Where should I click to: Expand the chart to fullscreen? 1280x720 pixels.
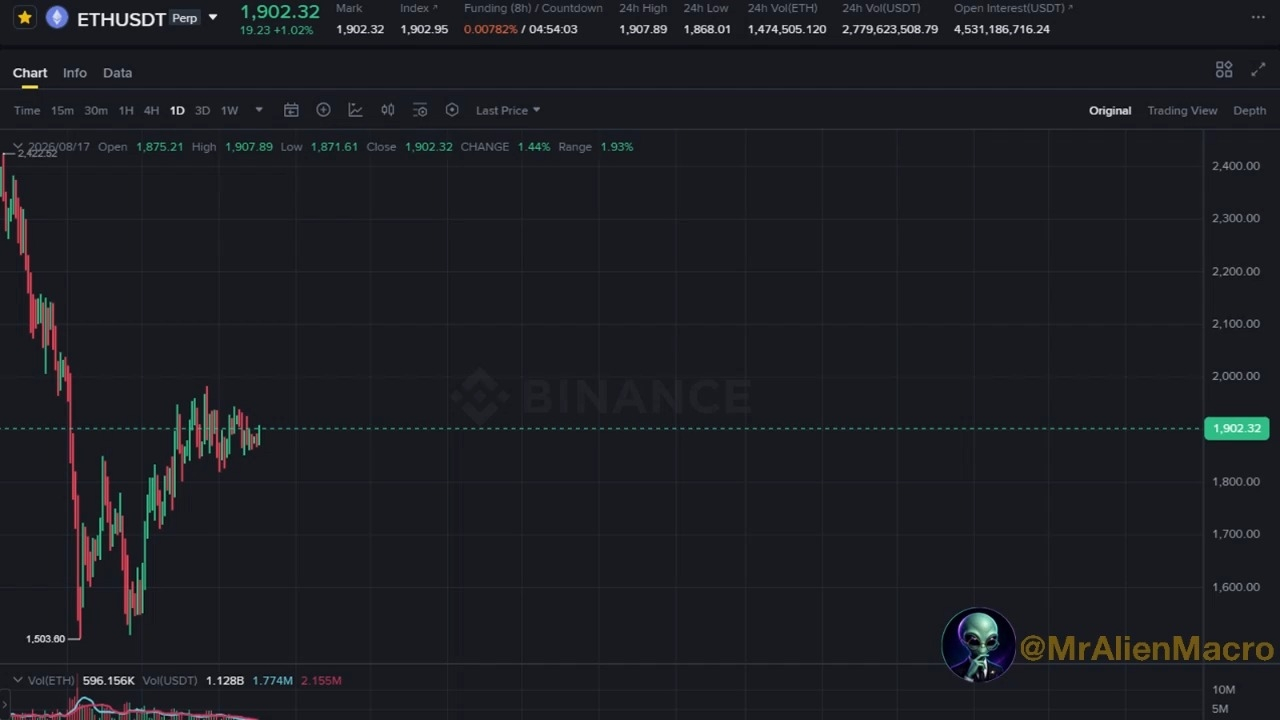coord(1258,69)
